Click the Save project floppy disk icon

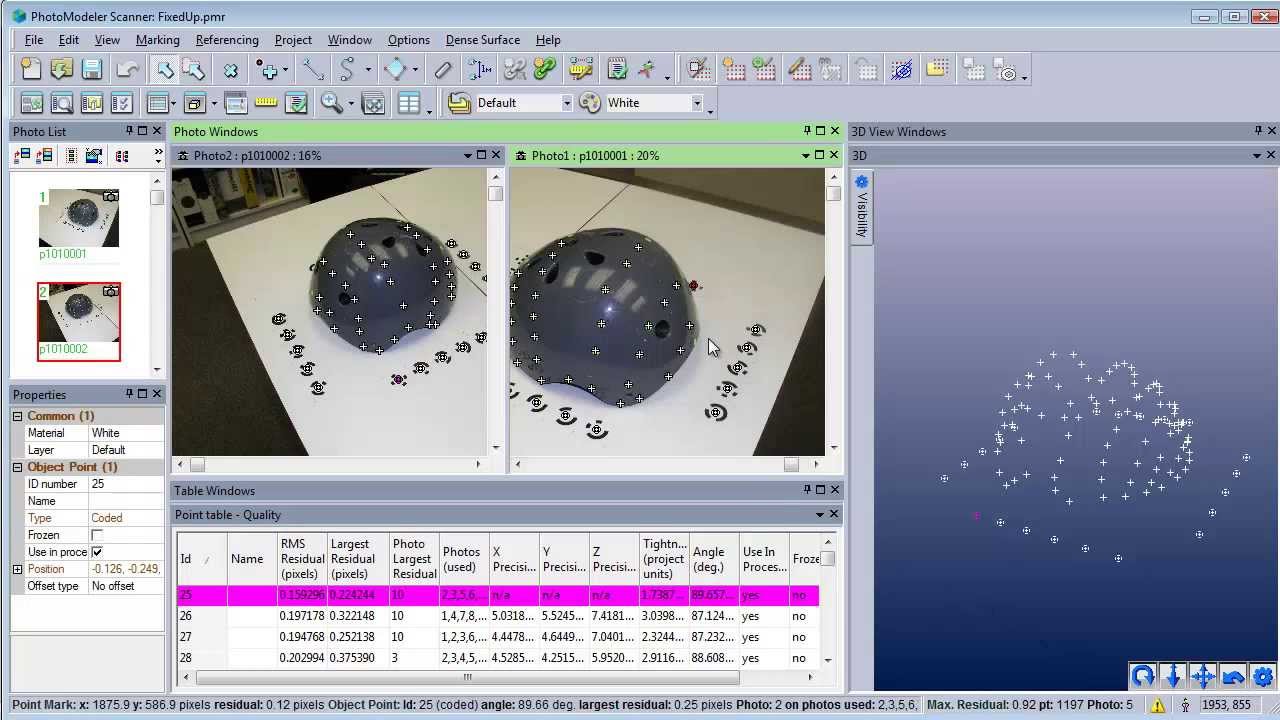92,69
